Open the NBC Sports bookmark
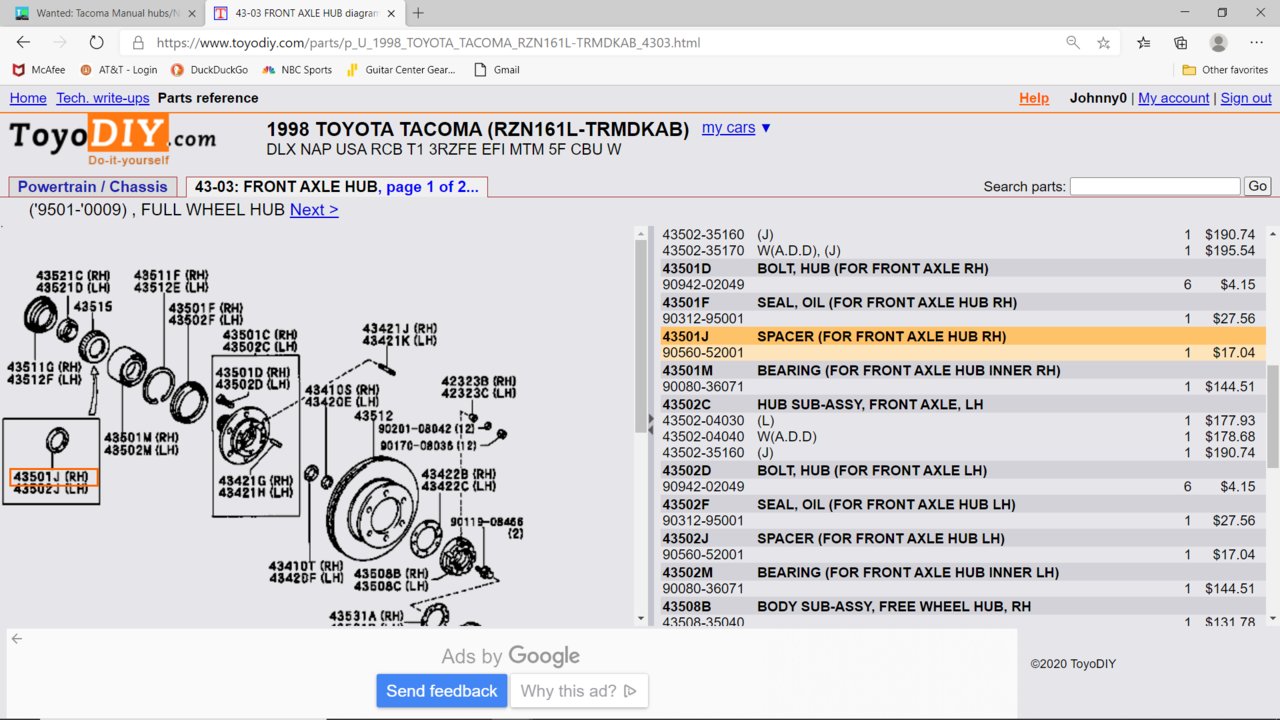Viewport: 1280px width, 720px height. [x=297, y=70]
